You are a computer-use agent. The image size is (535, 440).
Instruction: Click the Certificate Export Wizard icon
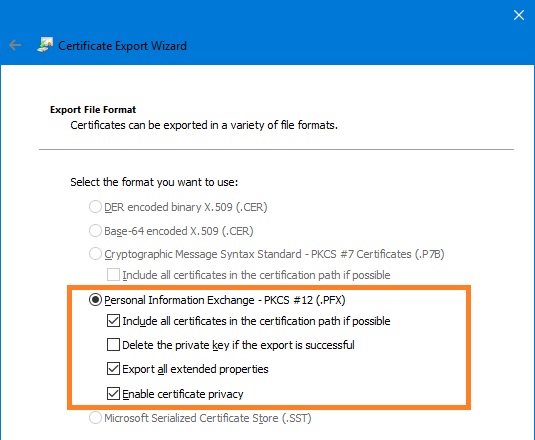45,45
